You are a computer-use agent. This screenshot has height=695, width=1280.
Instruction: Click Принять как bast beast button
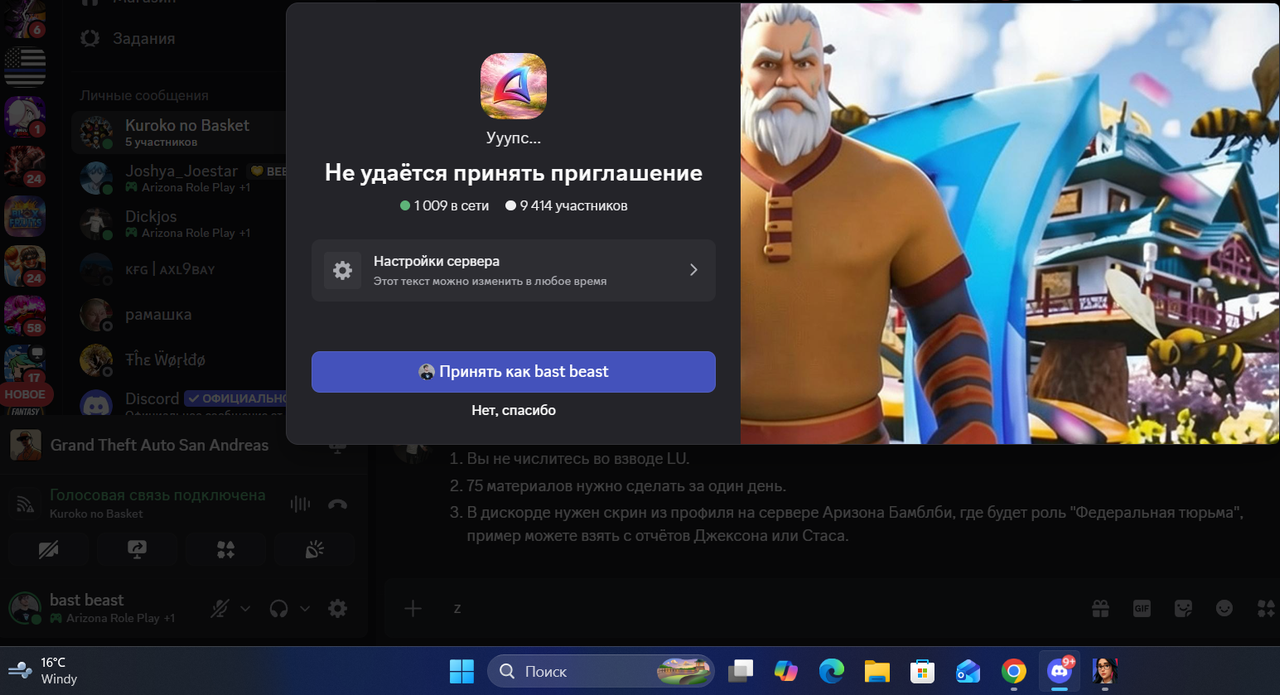(513, 371)
